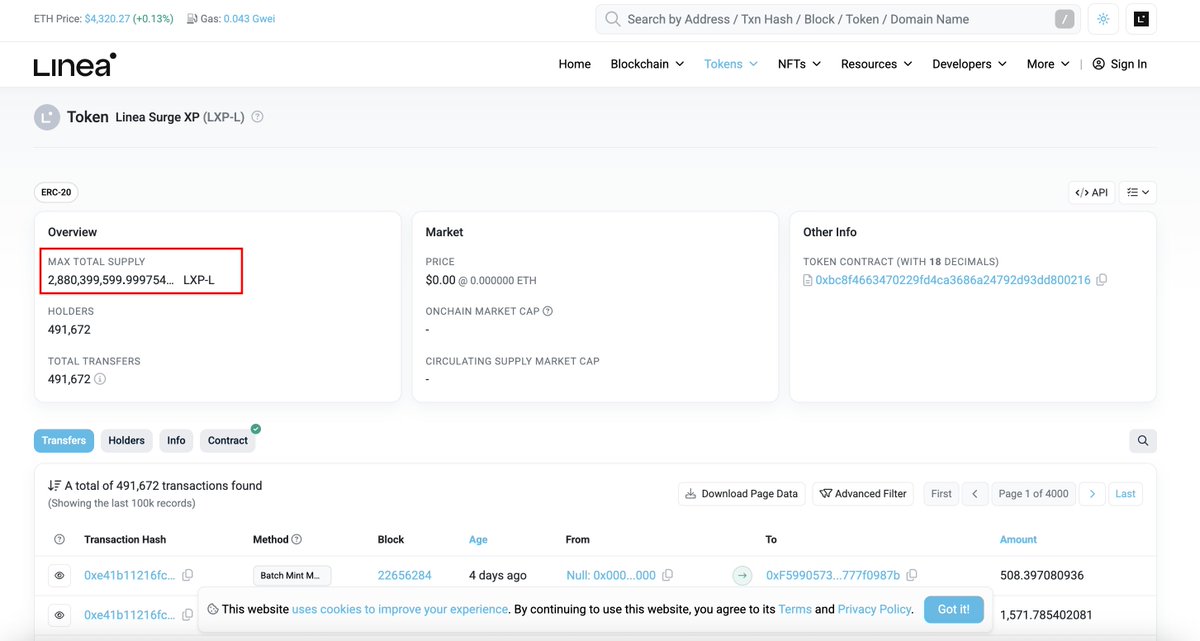1200x641 pixels.
Task: Click the token avatar icon beside Token
Action: (x=47, y=117)
